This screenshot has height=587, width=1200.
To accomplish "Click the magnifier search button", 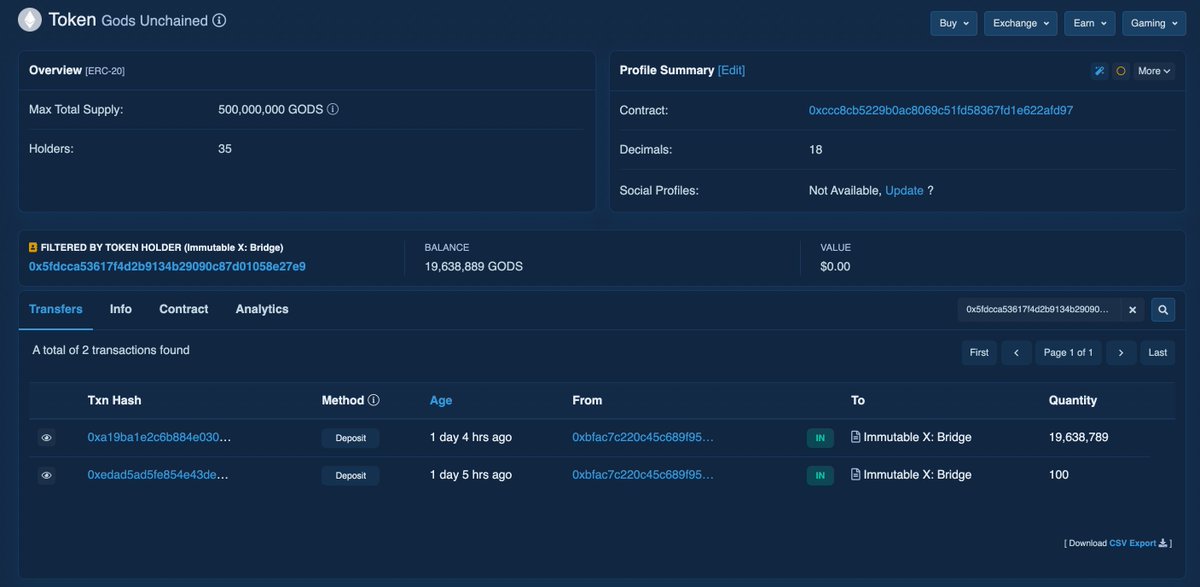I will click(x=1163, y=310).
